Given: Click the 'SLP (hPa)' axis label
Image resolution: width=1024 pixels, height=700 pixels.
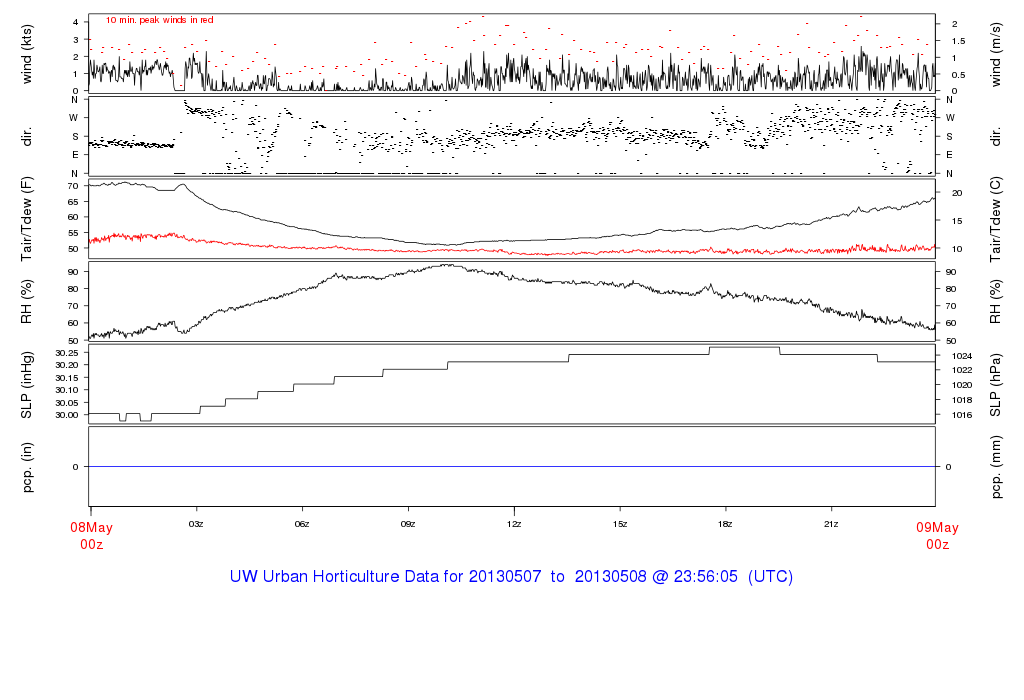Looking at the screenshot, I should 995,385.
